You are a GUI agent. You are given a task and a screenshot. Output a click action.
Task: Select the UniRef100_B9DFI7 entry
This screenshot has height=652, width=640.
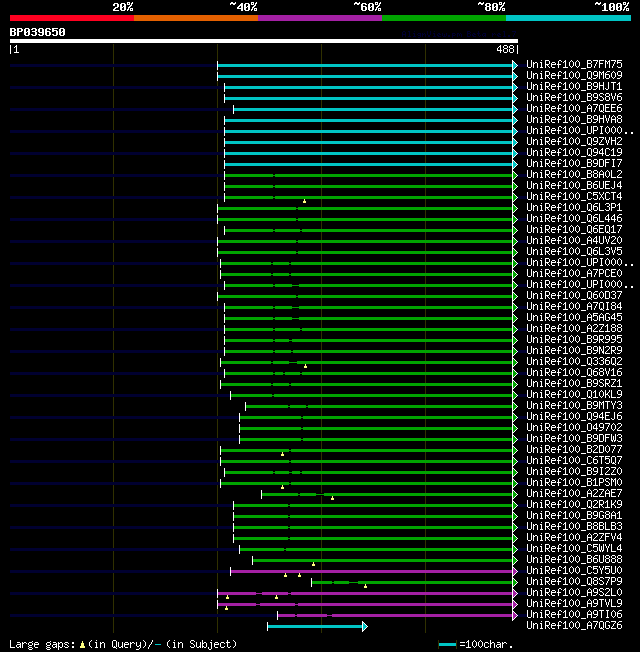coord(574,163)
